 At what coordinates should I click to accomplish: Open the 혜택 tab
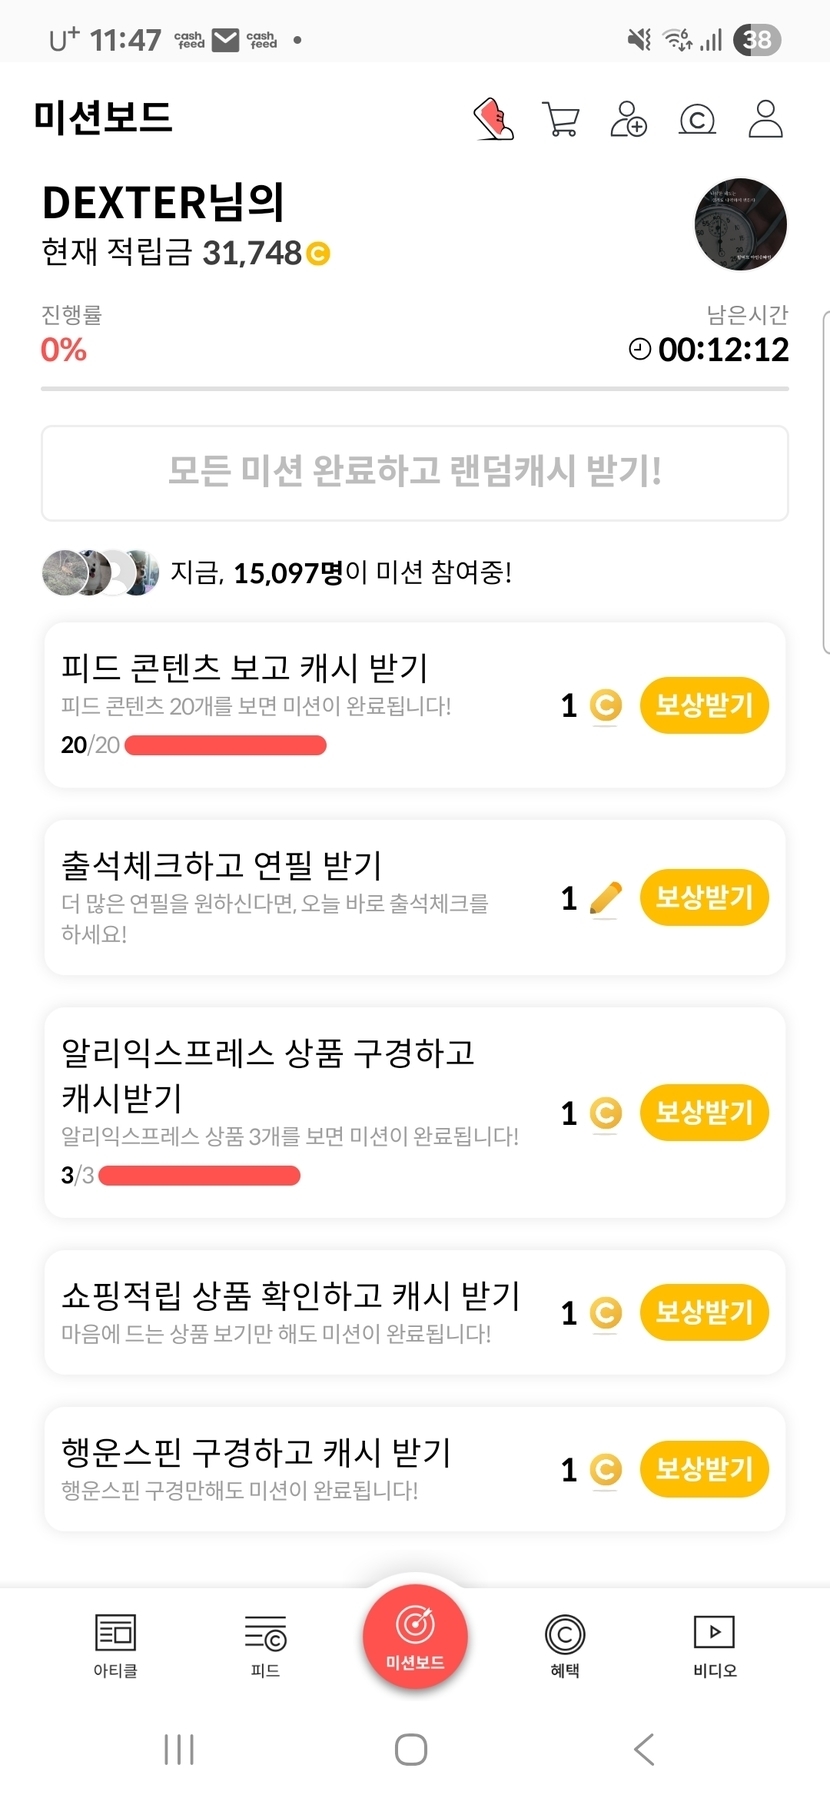[565, 1644]
